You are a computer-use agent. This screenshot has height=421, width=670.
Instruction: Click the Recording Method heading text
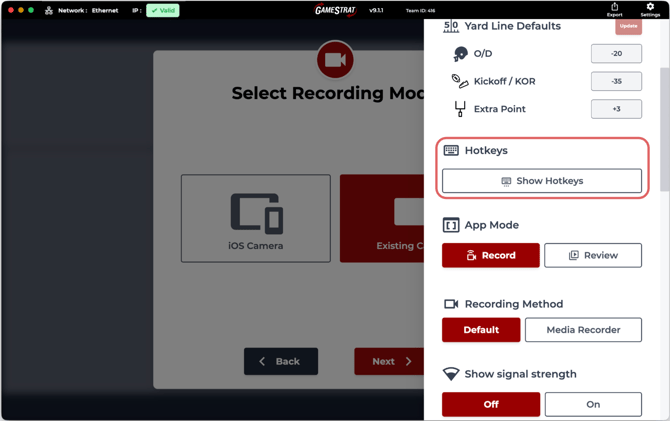(x=514, y=304)
